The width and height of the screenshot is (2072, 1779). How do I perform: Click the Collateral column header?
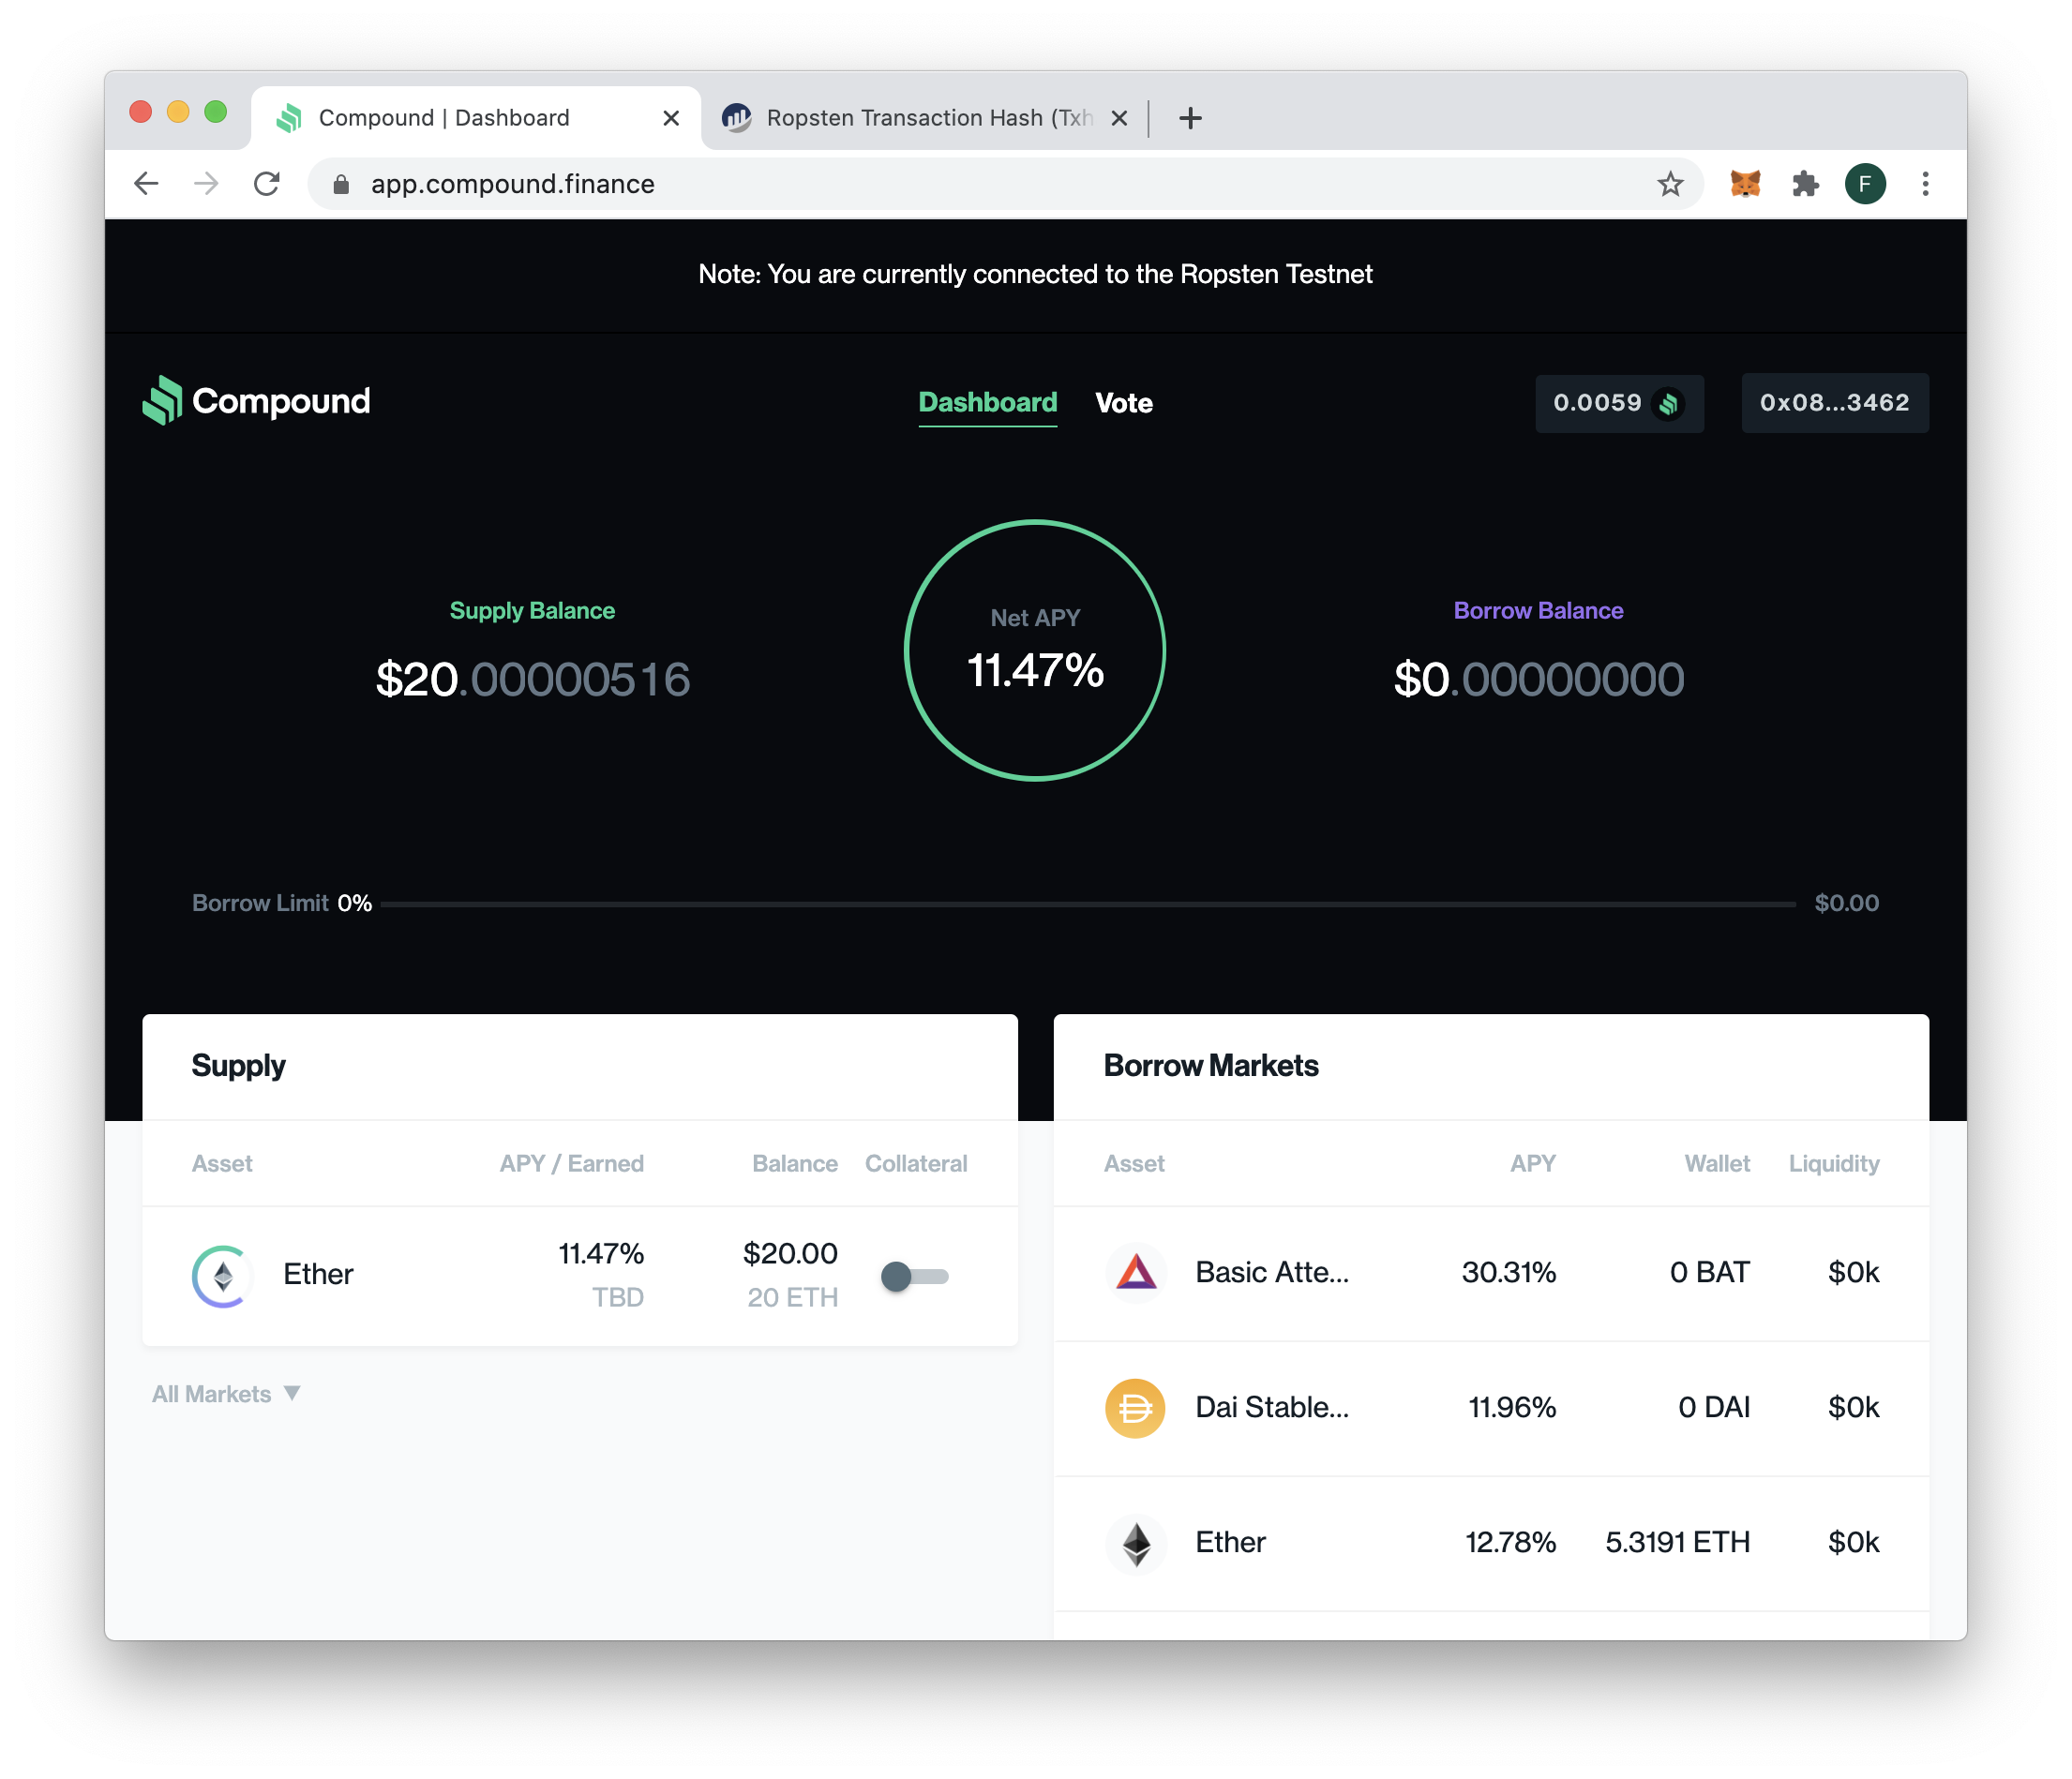[x=915, y=1164]
